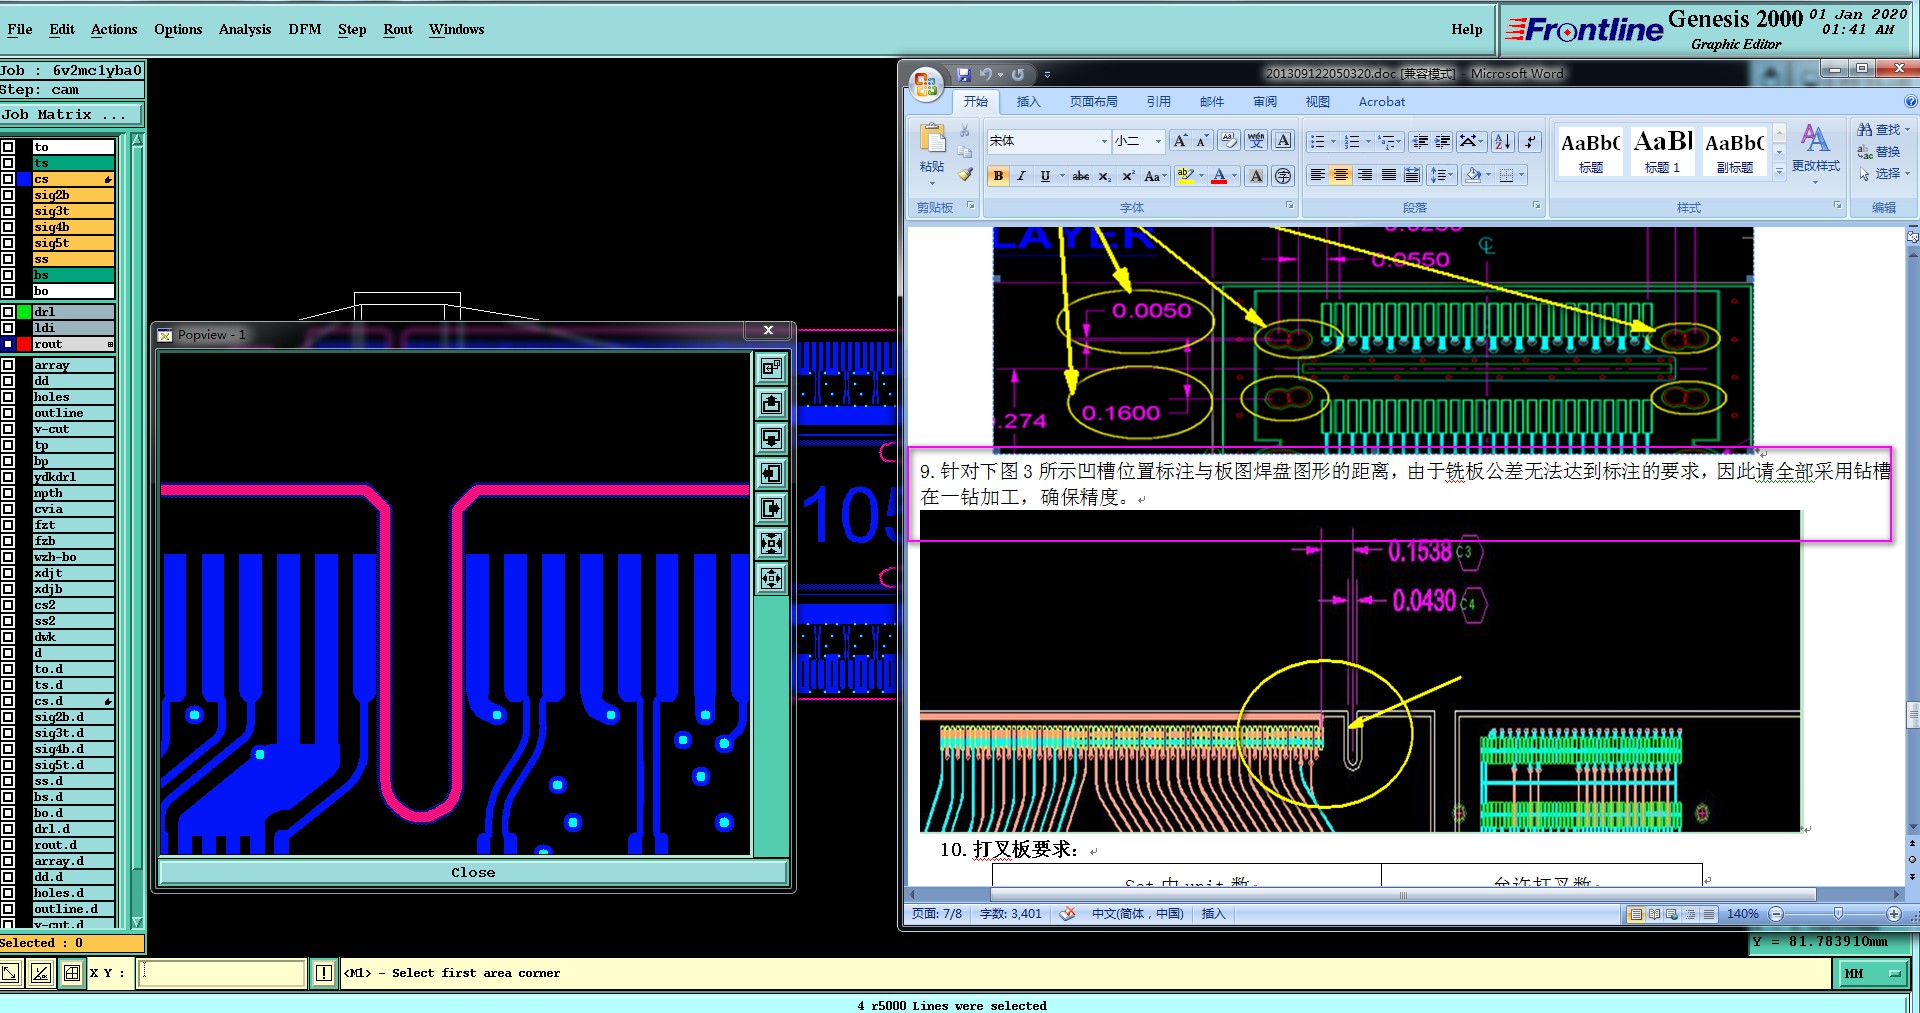Open the font size 小二 dropdown
Viewport: 1920px width, 1013px height.
(x=1158, y=142)
